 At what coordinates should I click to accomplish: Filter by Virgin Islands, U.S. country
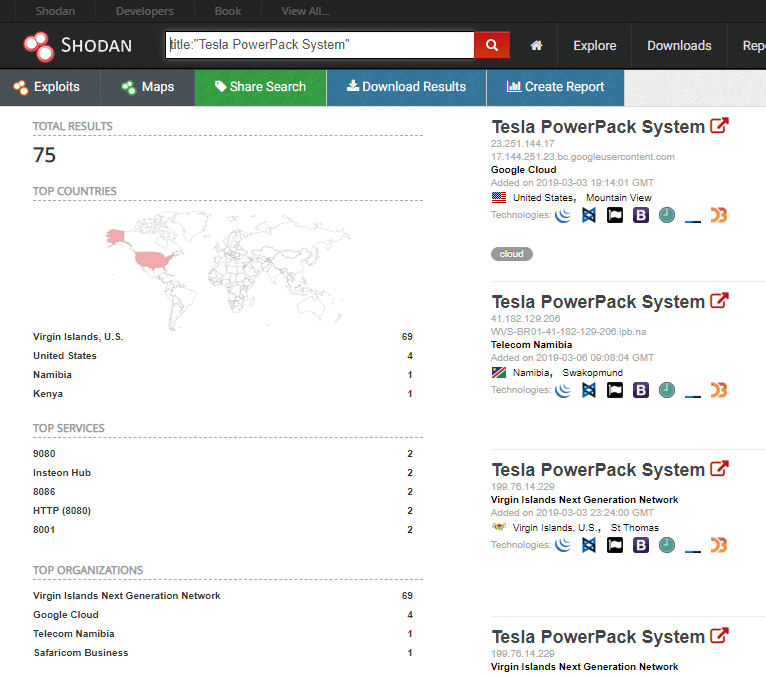(78, 337)
